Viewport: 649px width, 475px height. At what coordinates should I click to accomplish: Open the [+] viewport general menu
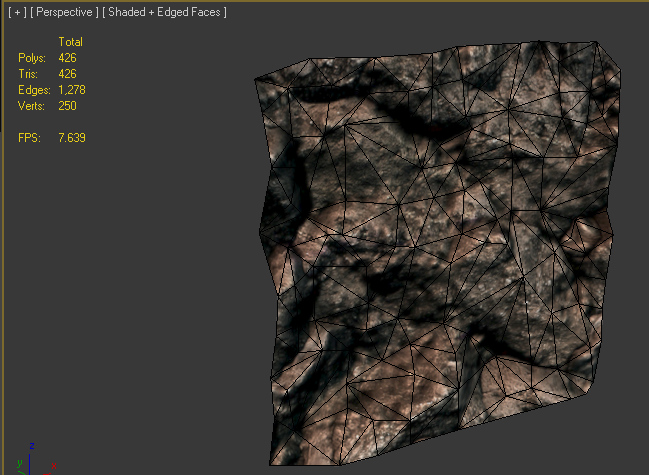pos(17,12)
